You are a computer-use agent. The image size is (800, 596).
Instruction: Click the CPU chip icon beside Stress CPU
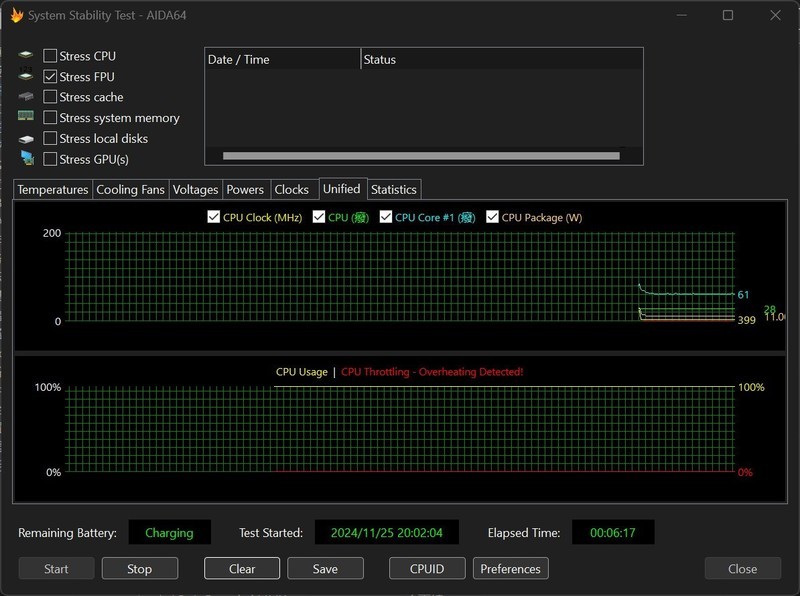point(26,56)
